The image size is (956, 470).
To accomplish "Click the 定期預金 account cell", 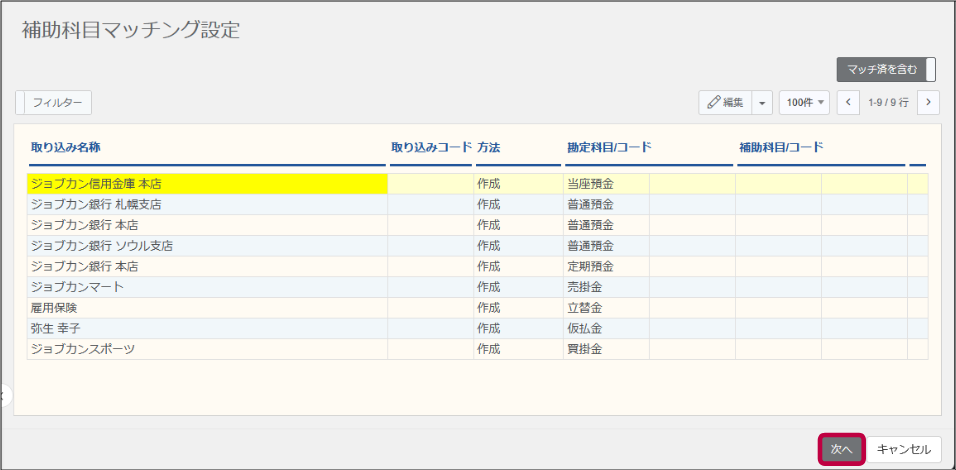I will (x=606, y=266).
